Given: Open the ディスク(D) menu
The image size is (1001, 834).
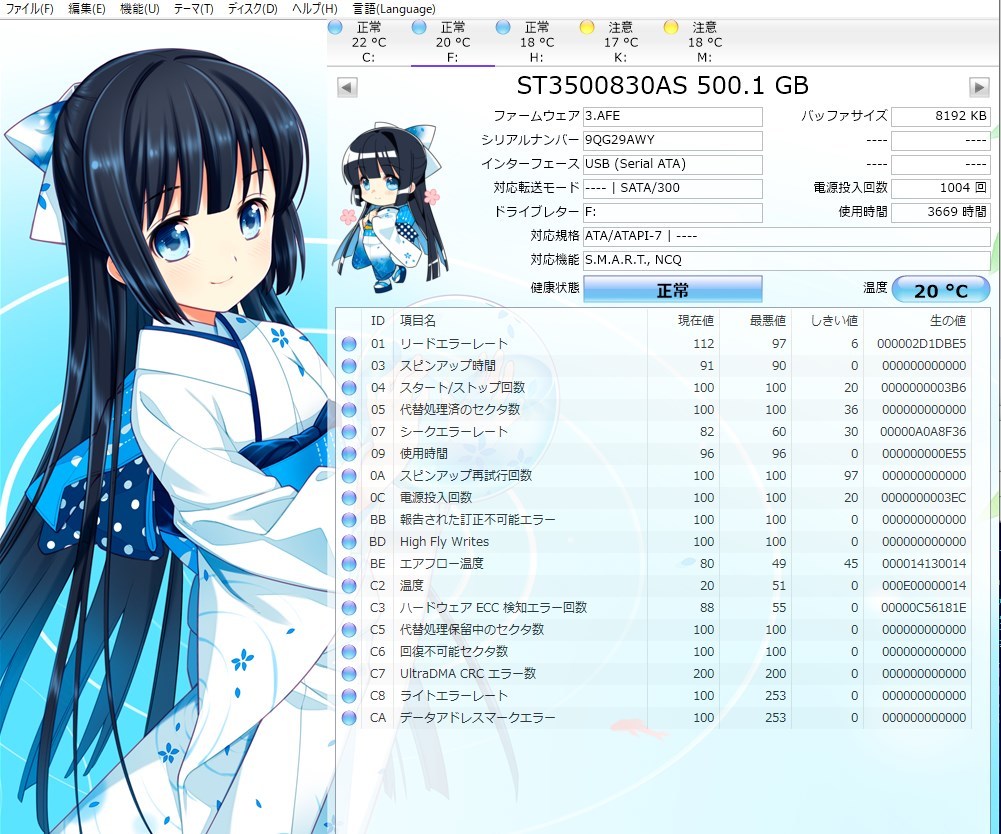Looking at the screenshot, I should click(x=253, y=9).
